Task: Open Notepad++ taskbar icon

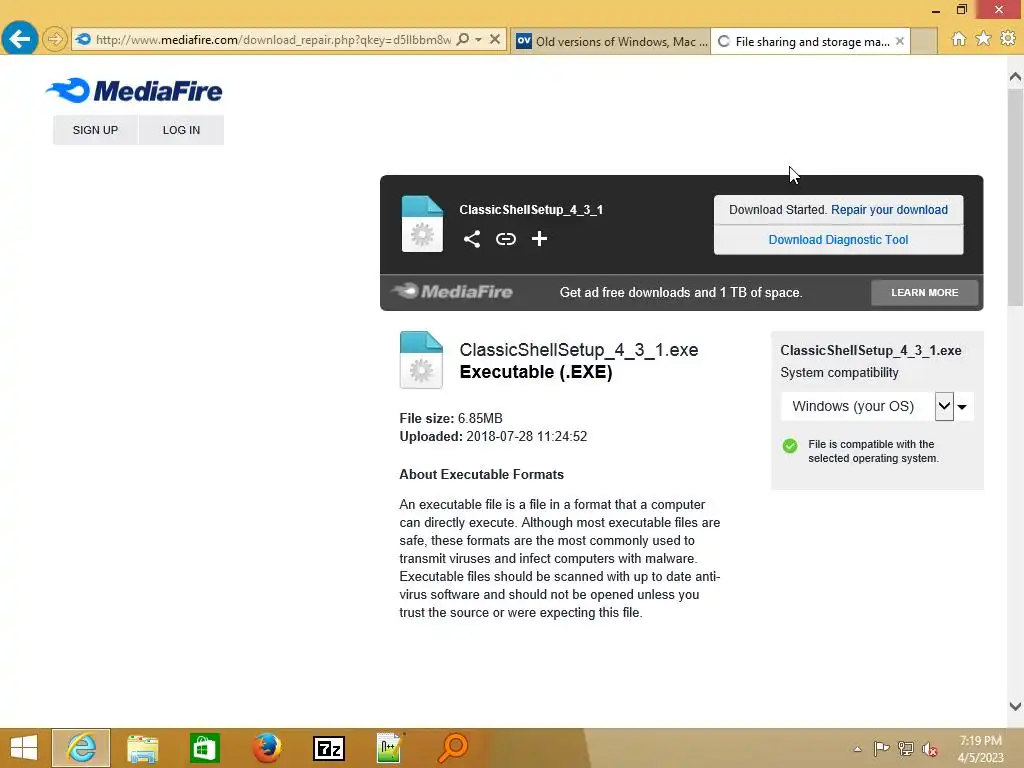Action: 390,748
